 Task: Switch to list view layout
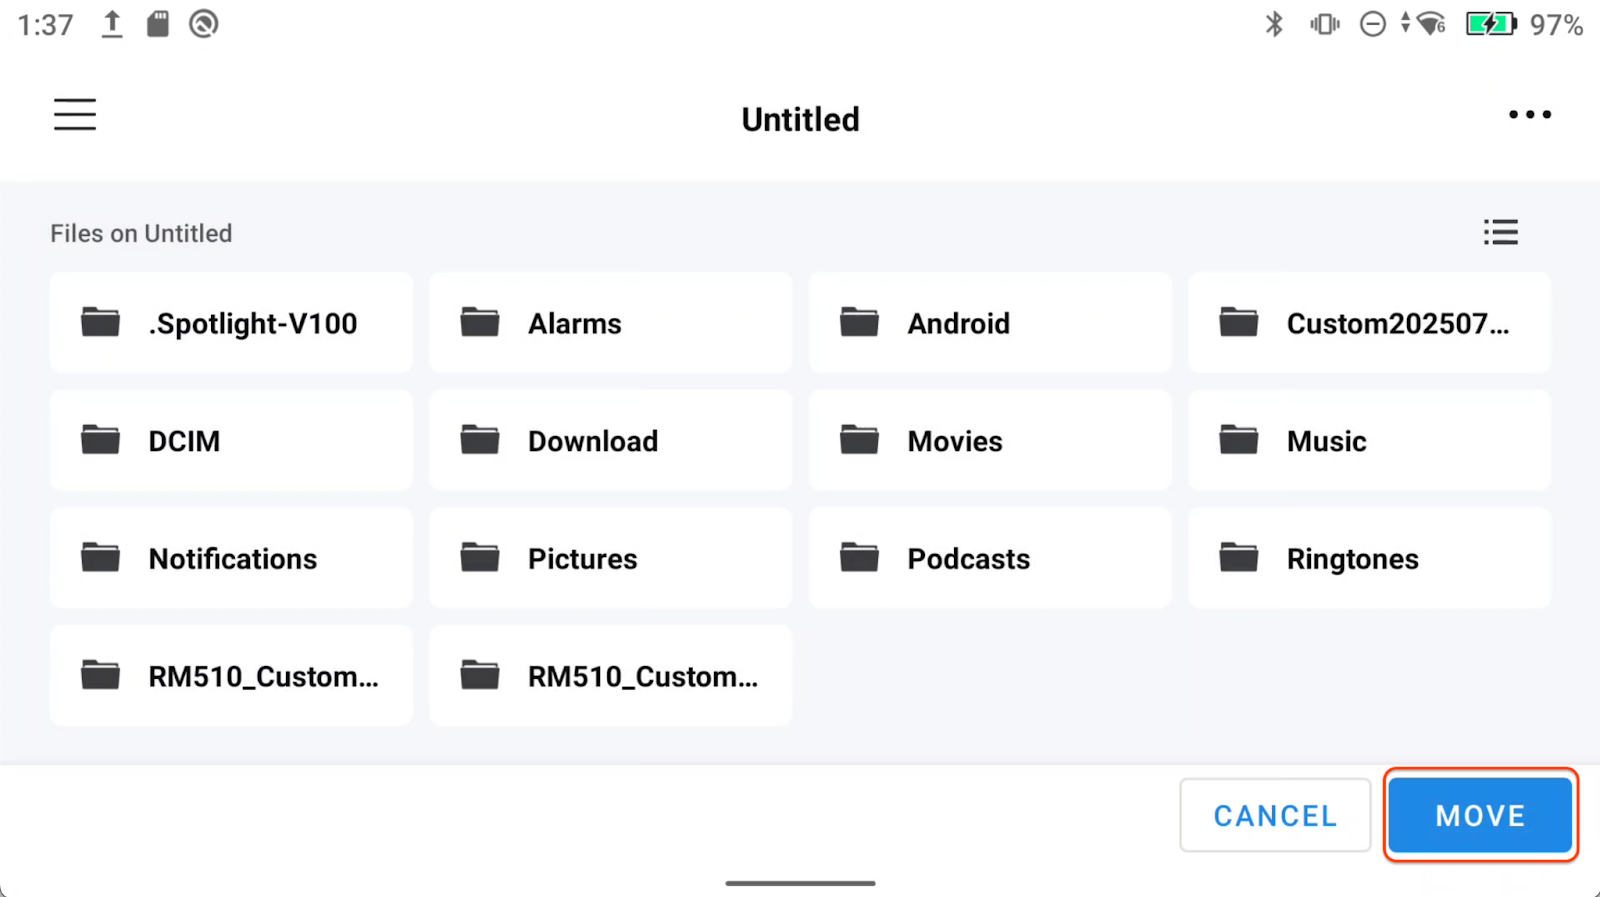click(x=1500, y=233)
